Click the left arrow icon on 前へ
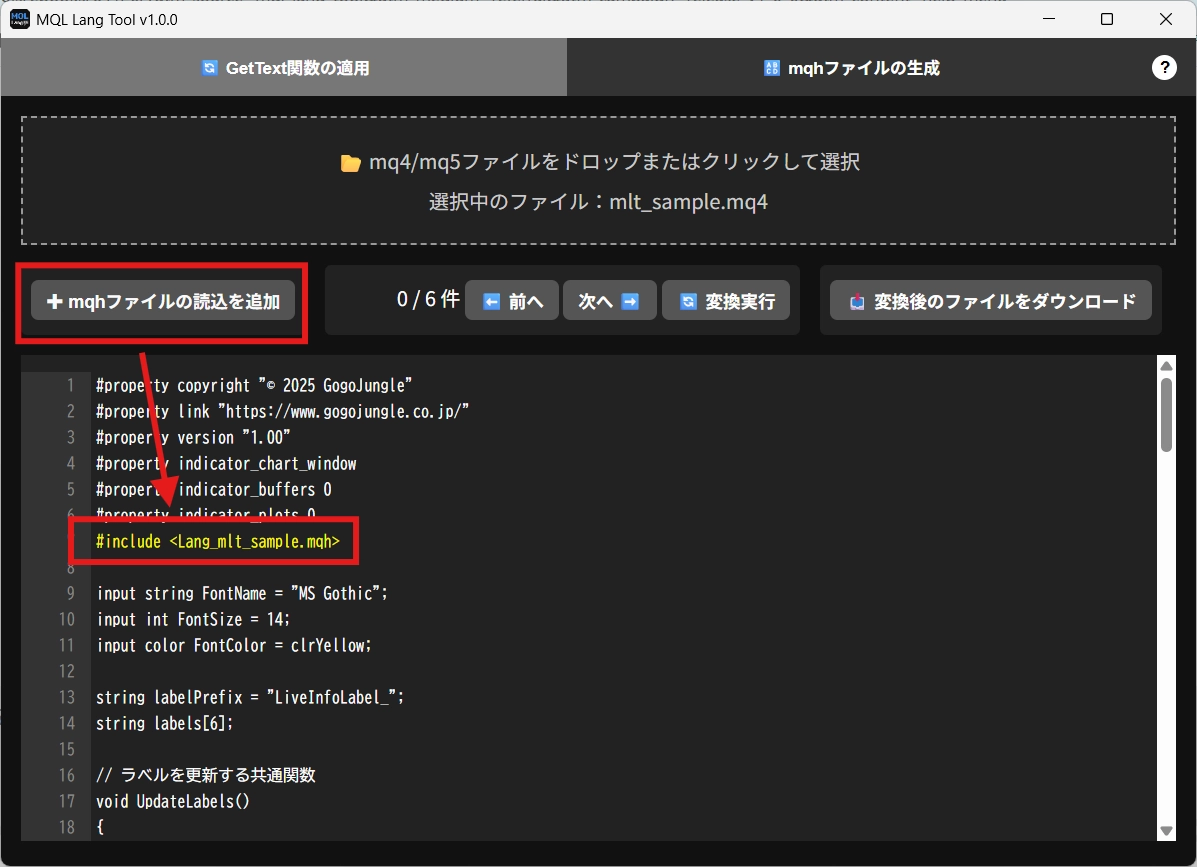 point(491,301)
